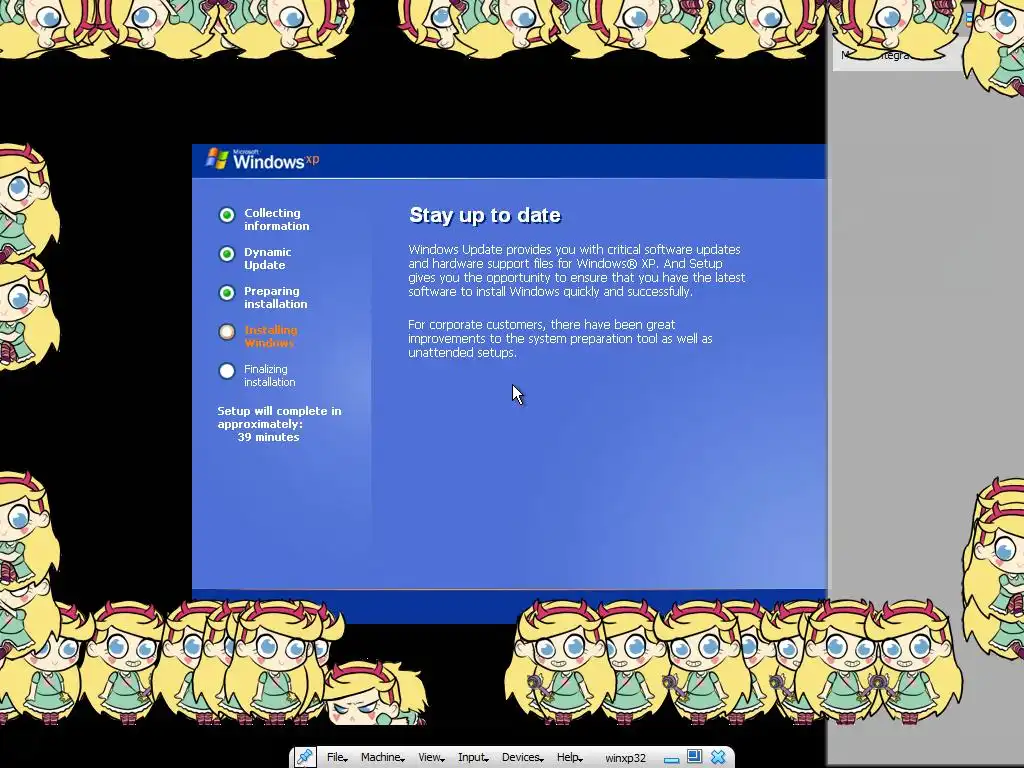Exit fullscreen with the restore icon
This screenshot has width=1024, height=768.
pyautogui.click(x=694, y=756)
